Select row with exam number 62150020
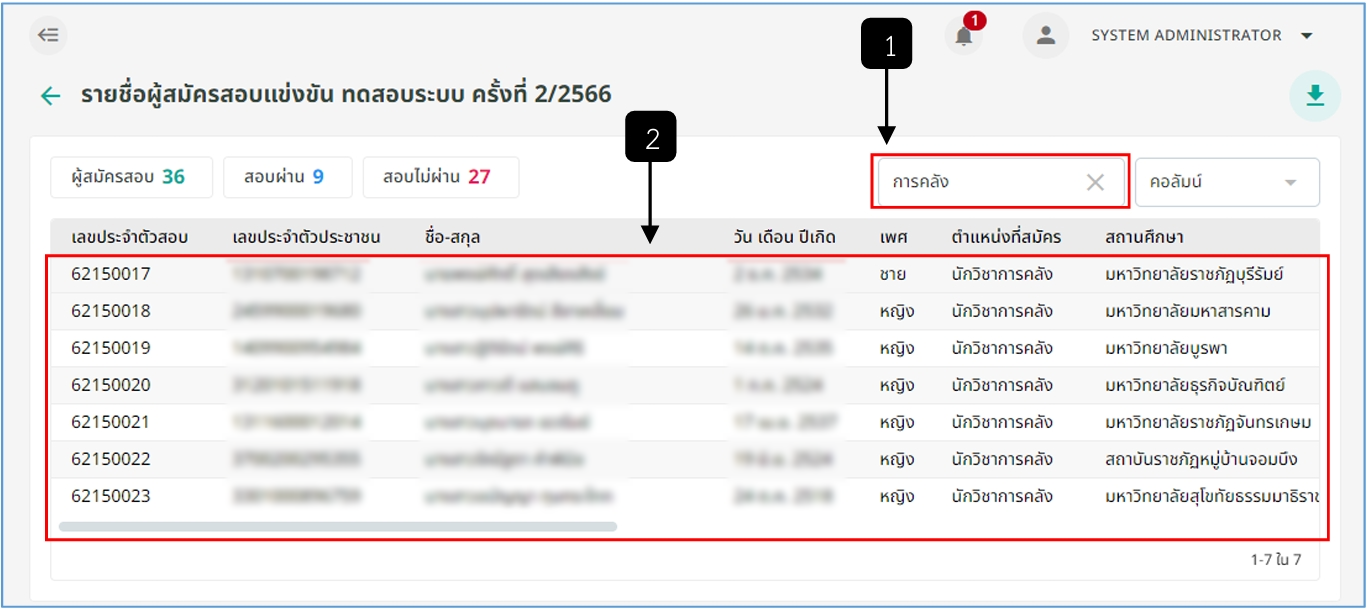 point(685,385)
